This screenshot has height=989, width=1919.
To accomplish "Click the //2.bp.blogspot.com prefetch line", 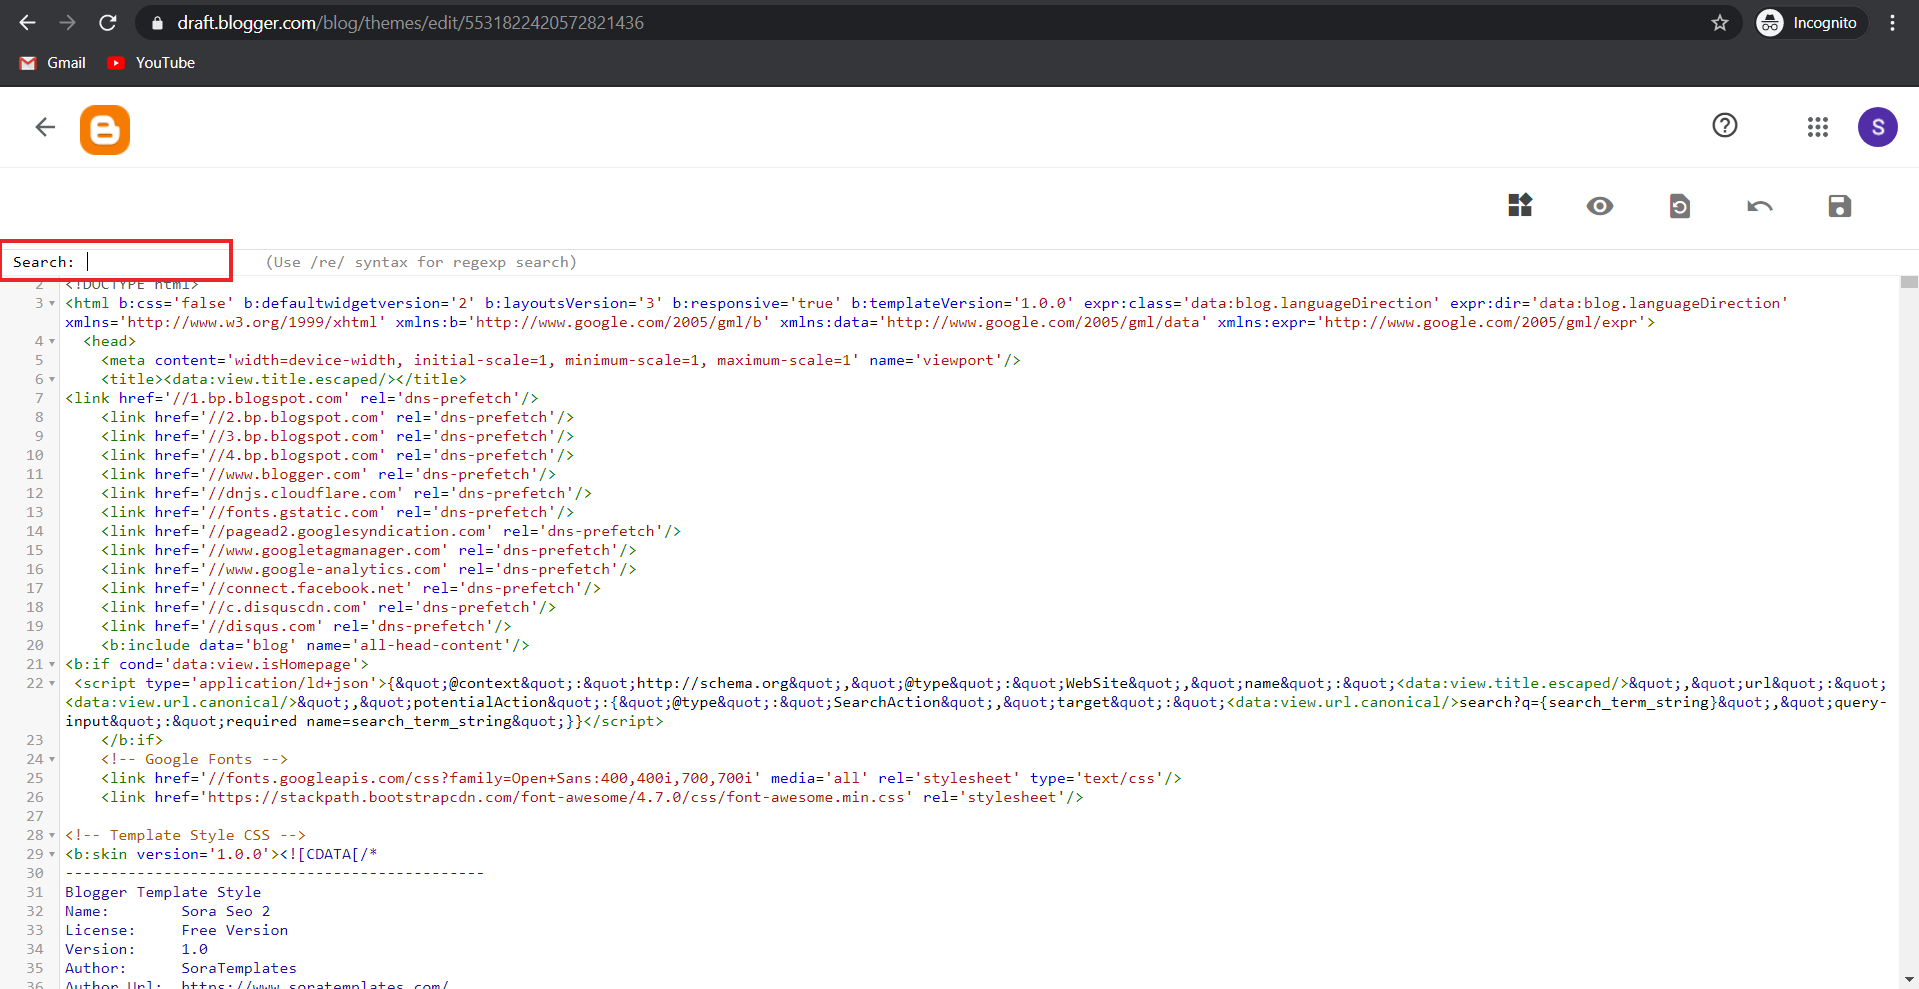I will tap(338, 417).
